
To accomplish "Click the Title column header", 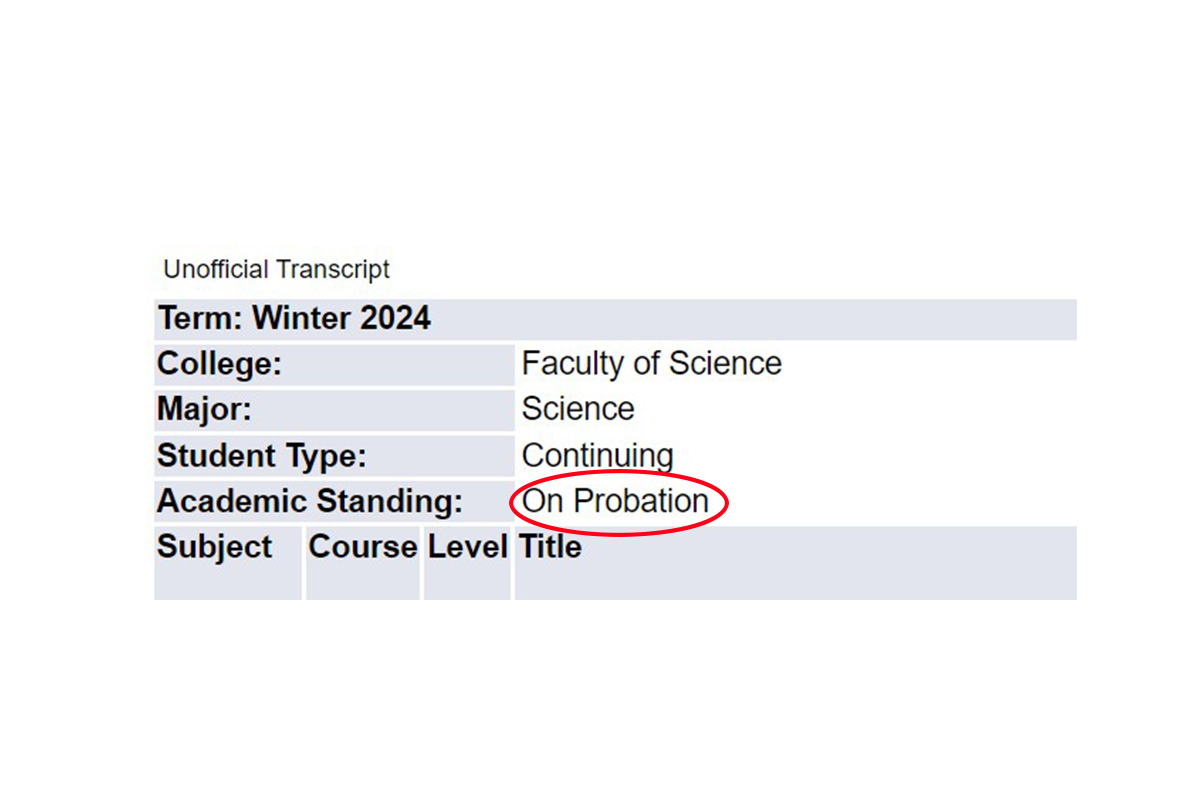I will (x=550, y=547).
